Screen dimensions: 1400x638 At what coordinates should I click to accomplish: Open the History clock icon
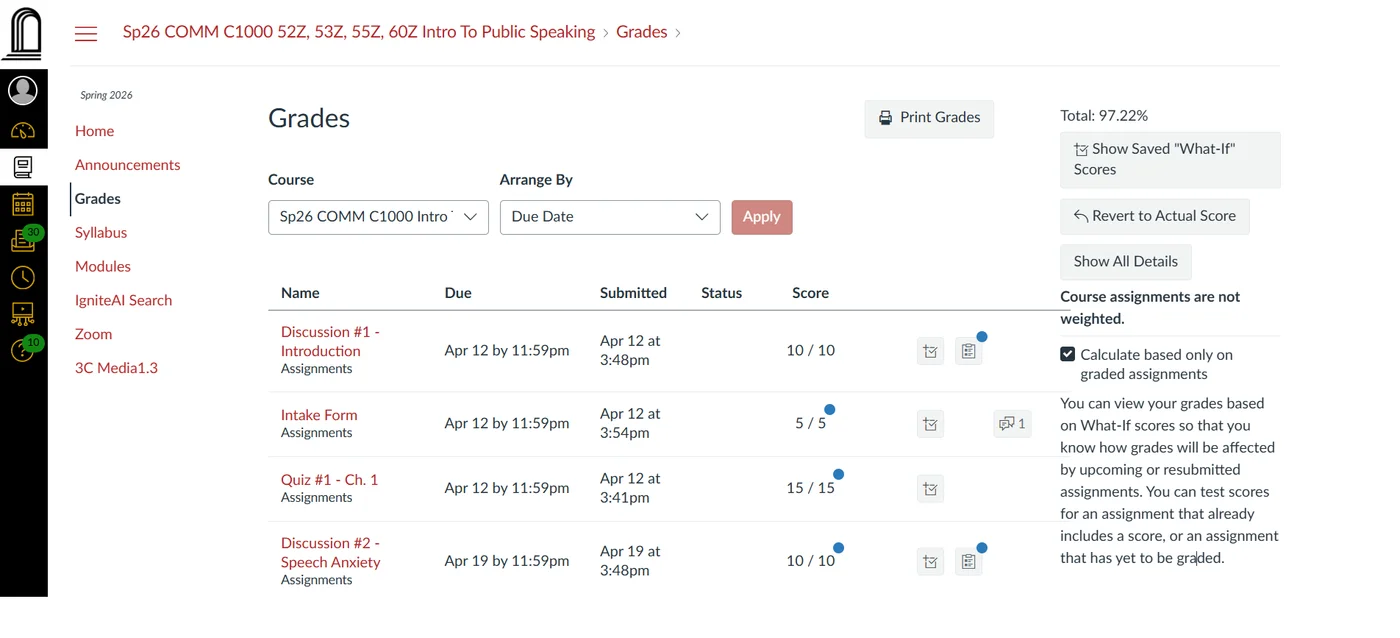point(23,277)
